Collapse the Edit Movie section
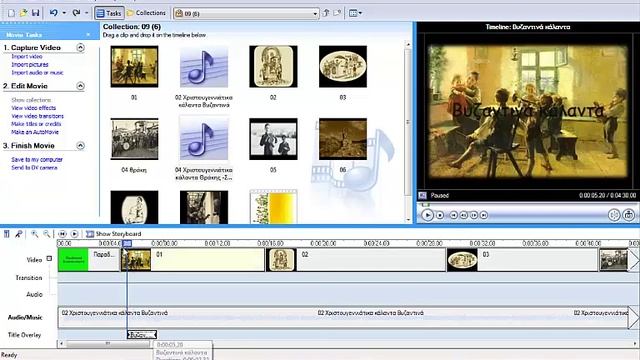This screenshot has width=640, height=360. (80, 86)
